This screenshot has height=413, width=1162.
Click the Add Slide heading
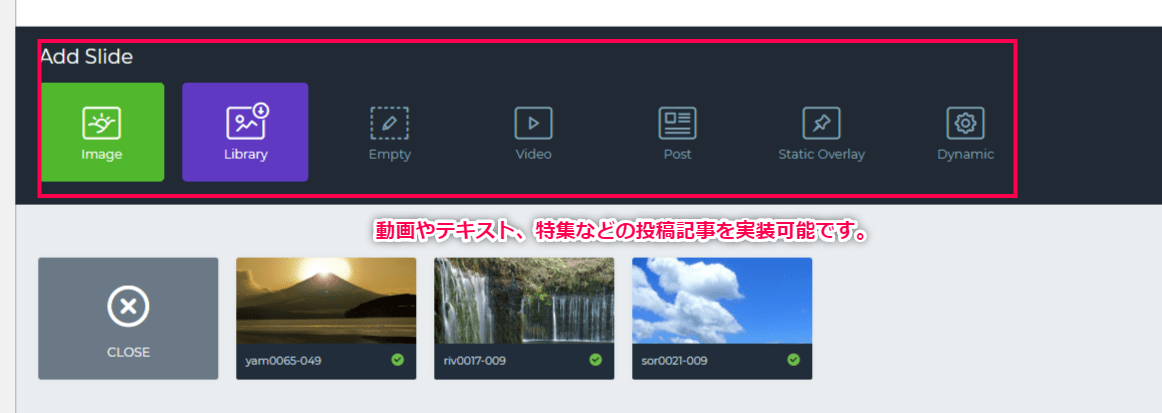tap(87, 56)
